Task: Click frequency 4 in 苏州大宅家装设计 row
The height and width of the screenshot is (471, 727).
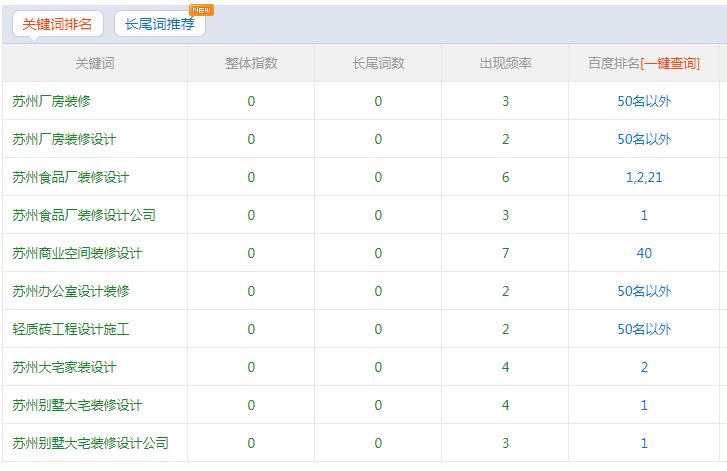Action: [x=505, y=367]
